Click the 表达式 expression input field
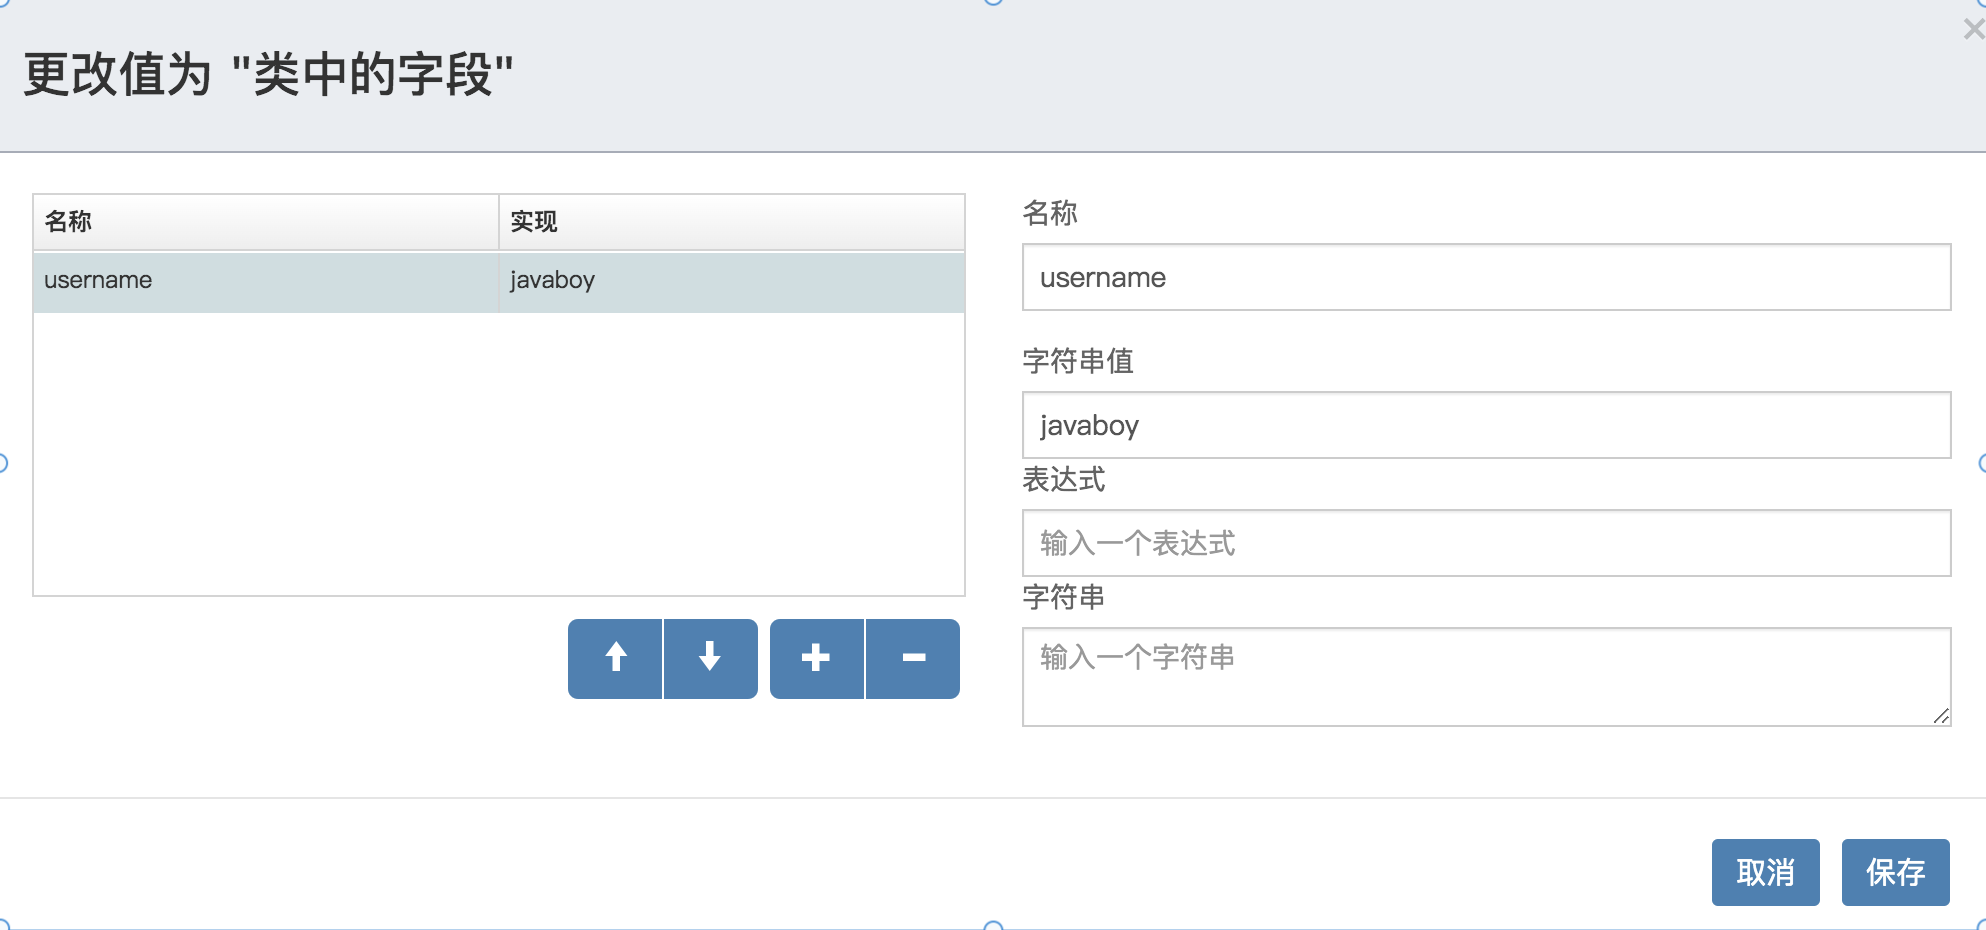 (x=1486, y=544)
